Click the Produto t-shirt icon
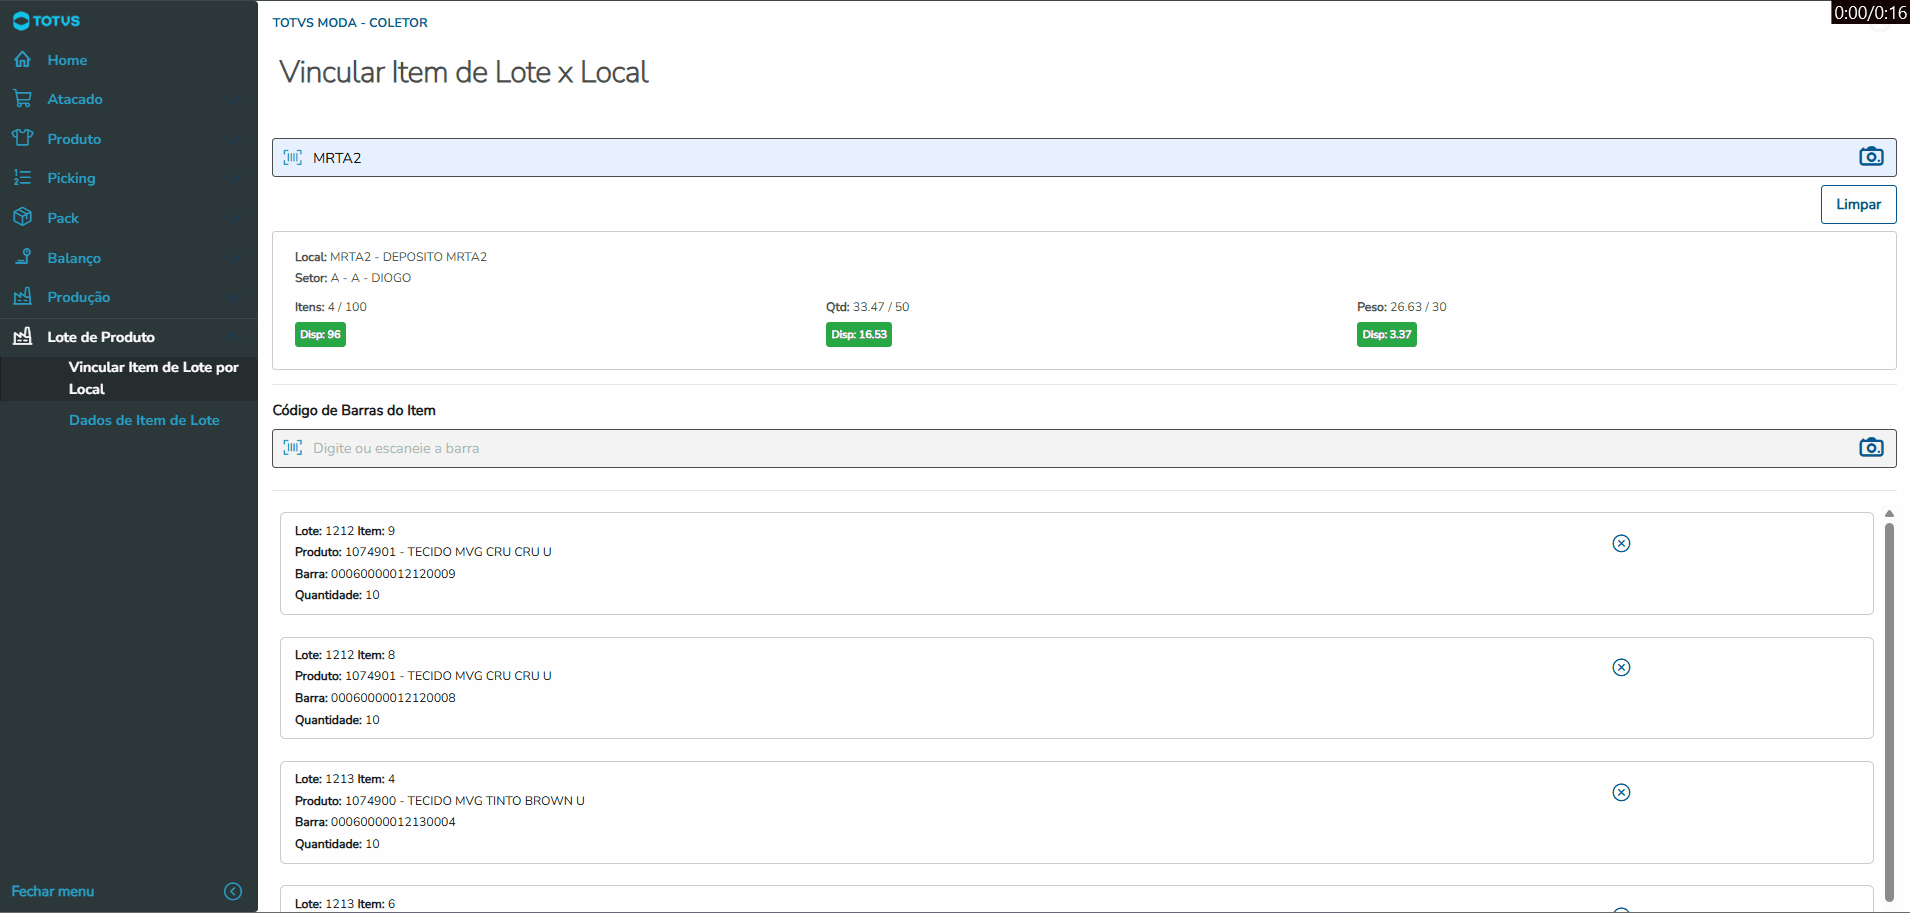The width and height of the screenshot is (1910, 913). pyautogui.click(x=22, y=138)
